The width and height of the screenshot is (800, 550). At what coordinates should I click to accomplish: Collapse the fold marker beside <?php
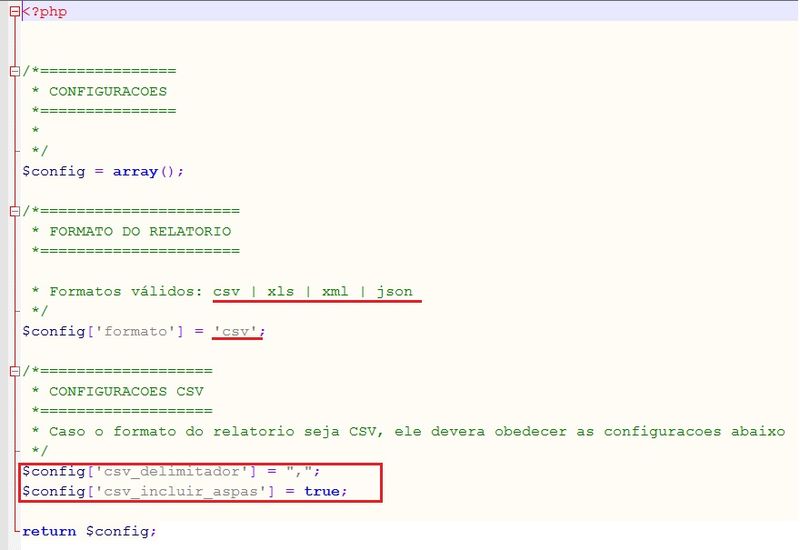pos(14,12)
